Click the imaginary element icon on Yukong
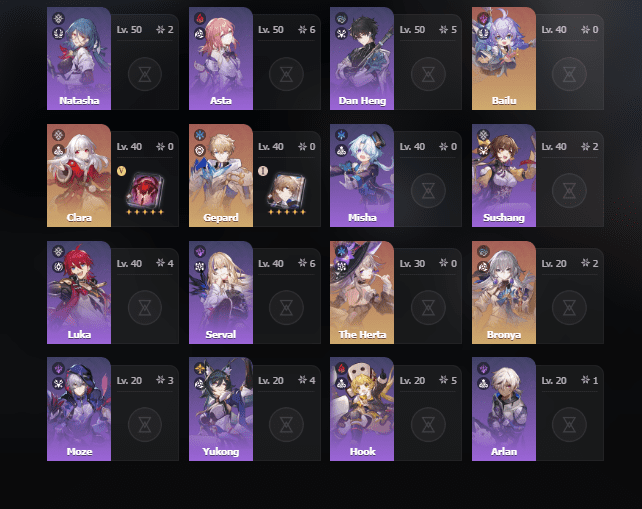The height and width of the screenshot is (509, 642). tap(200, 369)
